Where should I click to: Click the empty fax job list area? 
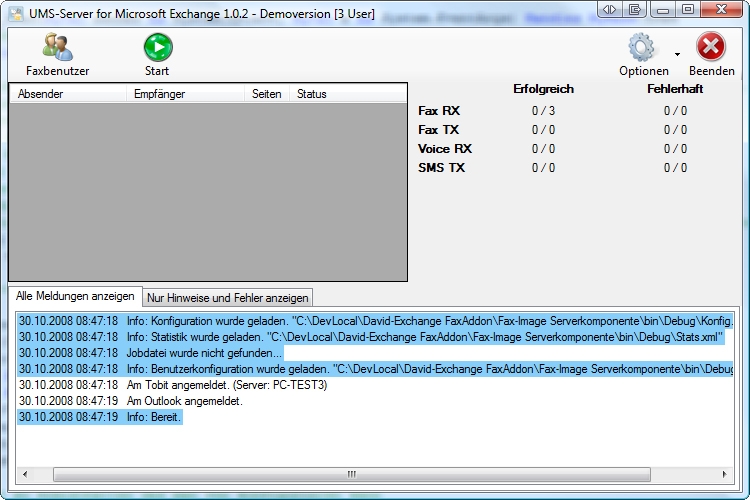208,191
